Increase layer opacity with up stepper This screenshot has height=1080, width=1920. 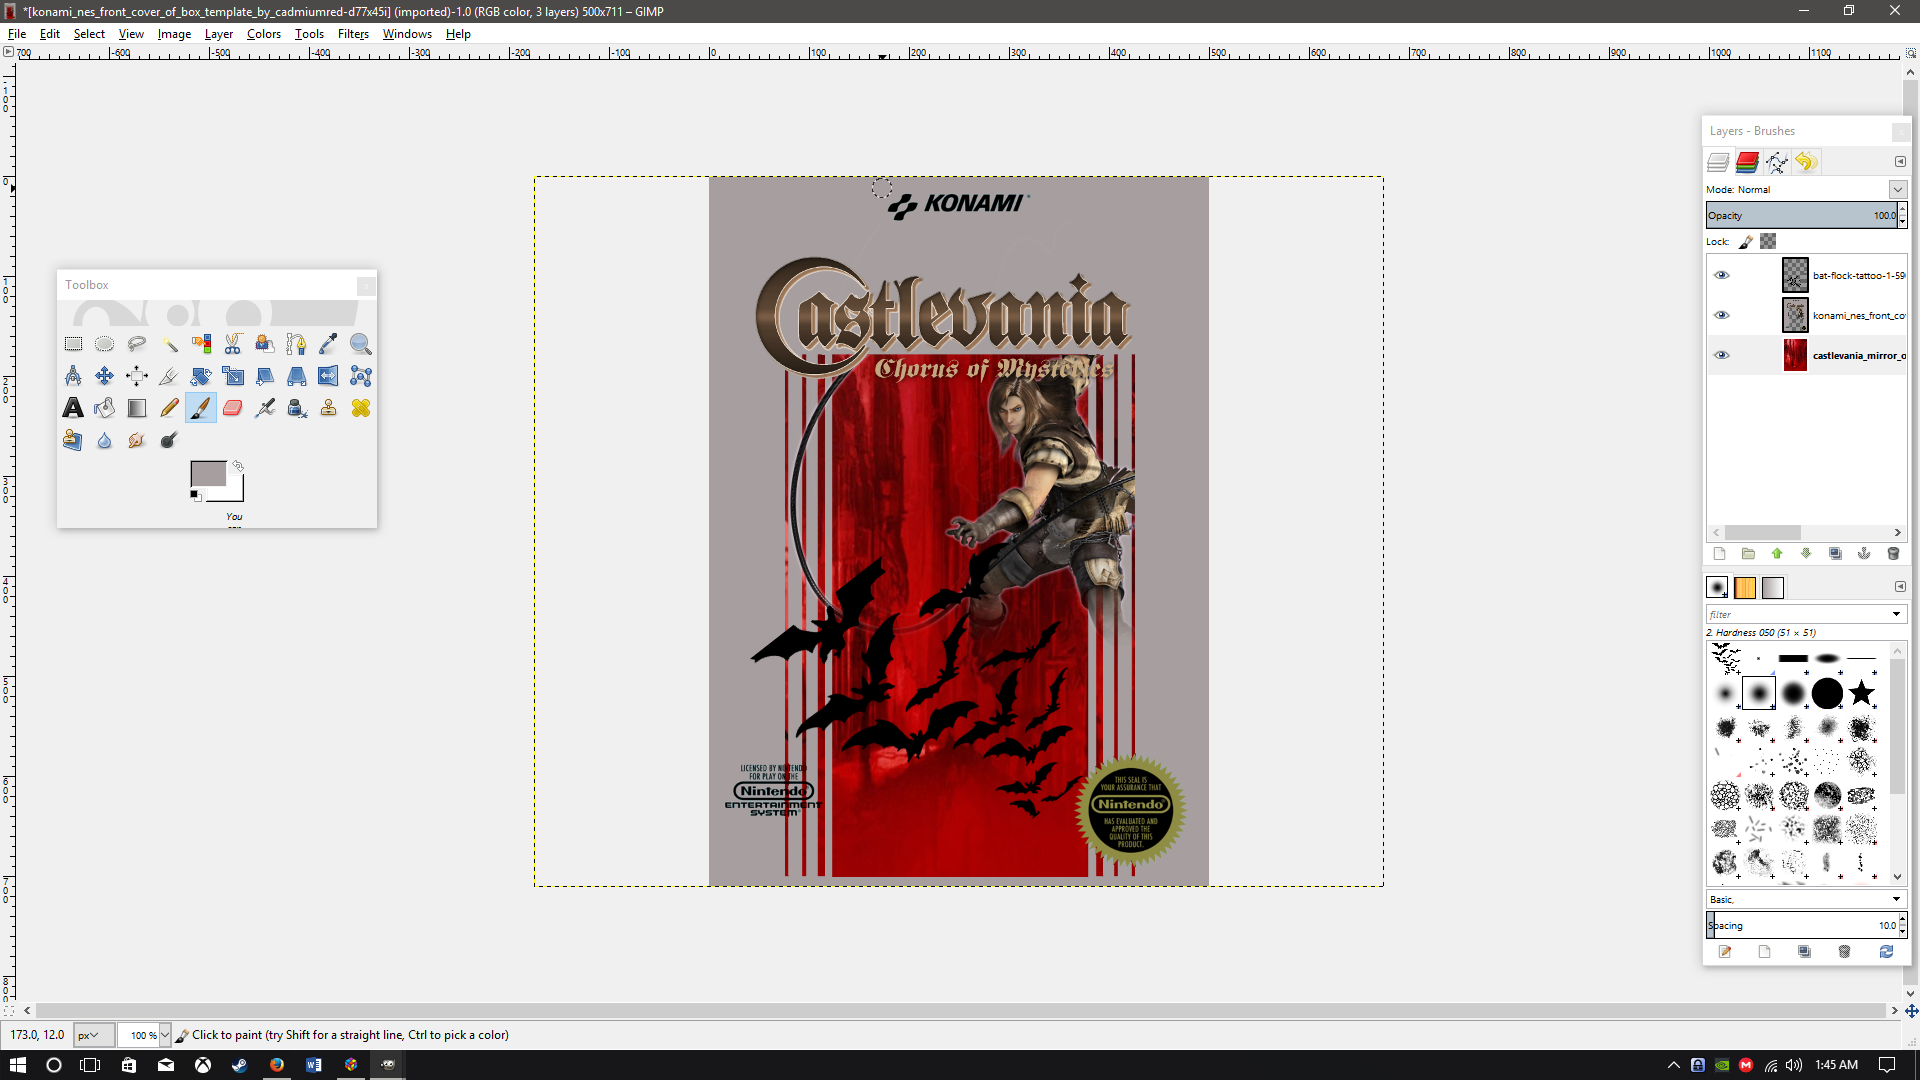[x=1902, y=209]
